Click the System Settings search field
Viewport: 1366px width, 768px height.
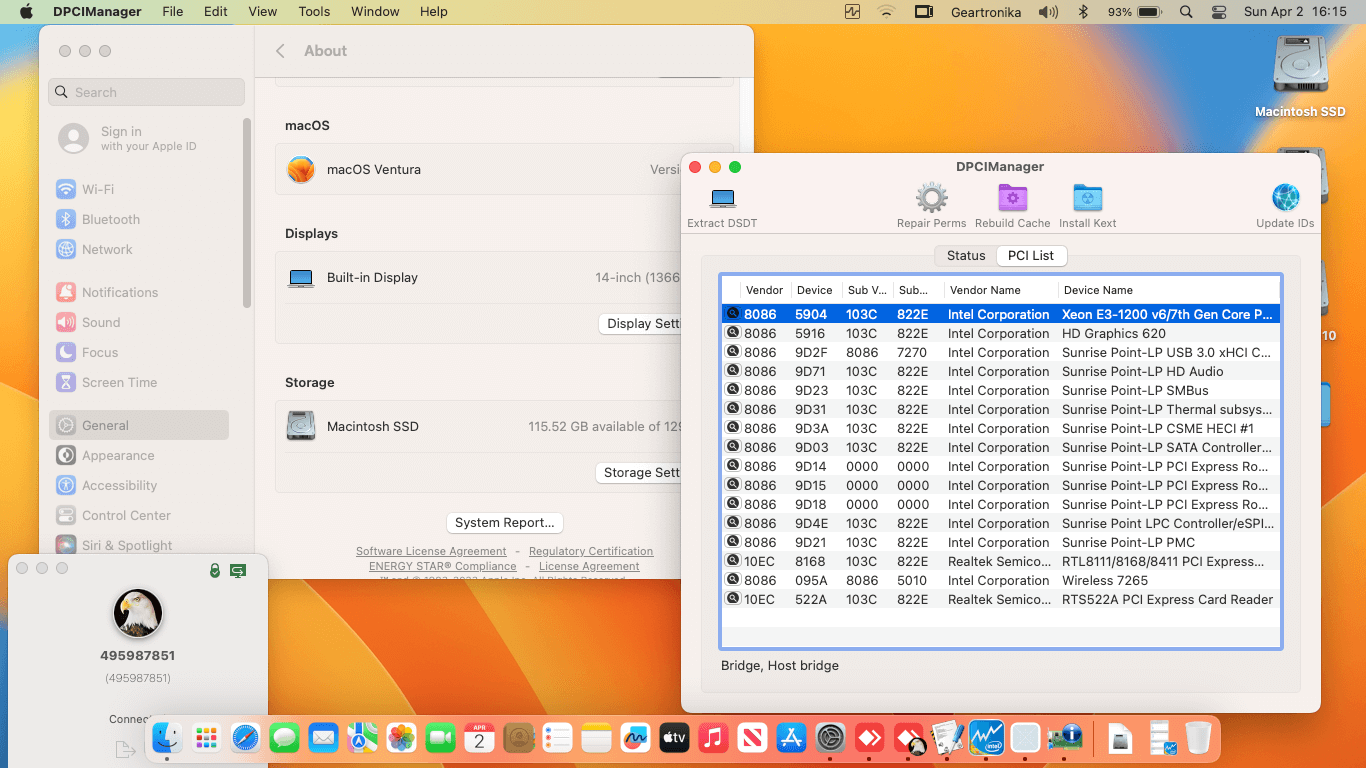pyautogui.click(x=147, y=92)
